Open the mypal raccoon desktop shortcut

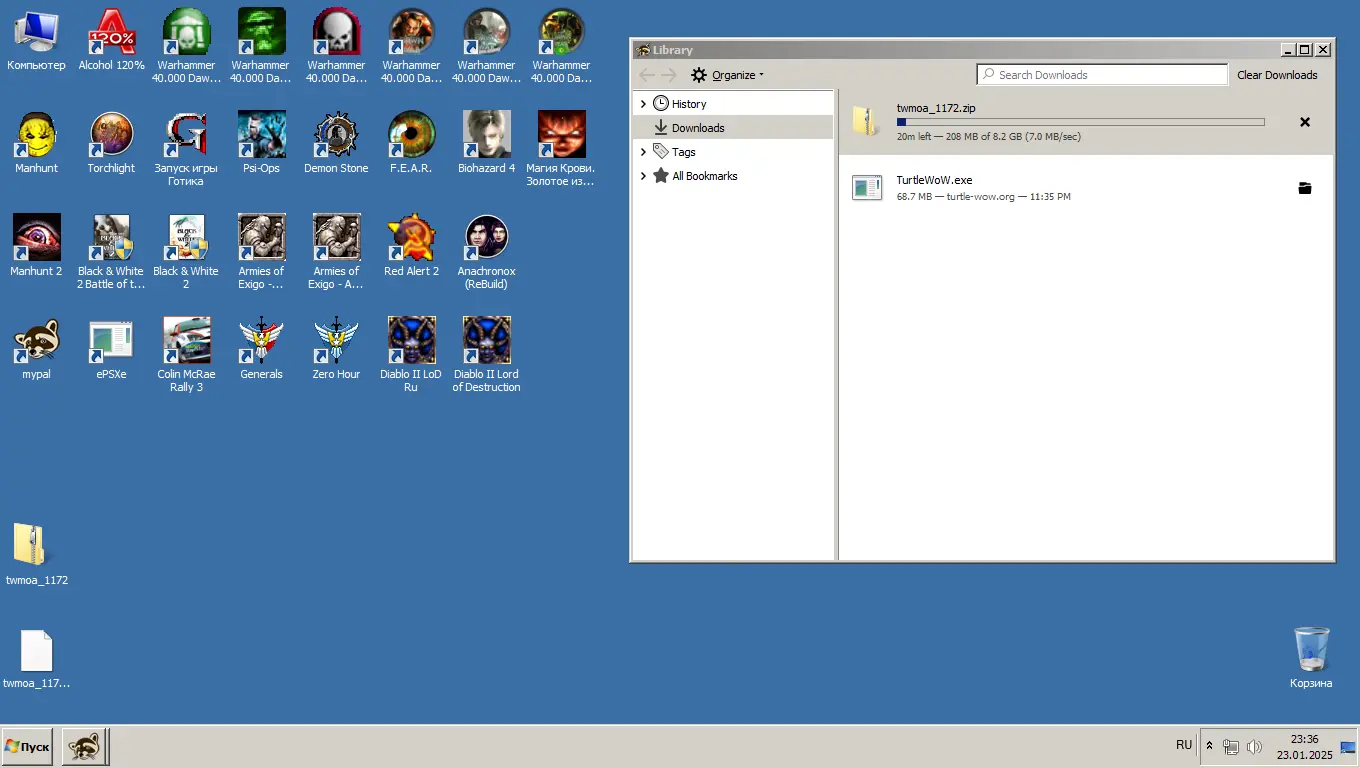point(36,349)
